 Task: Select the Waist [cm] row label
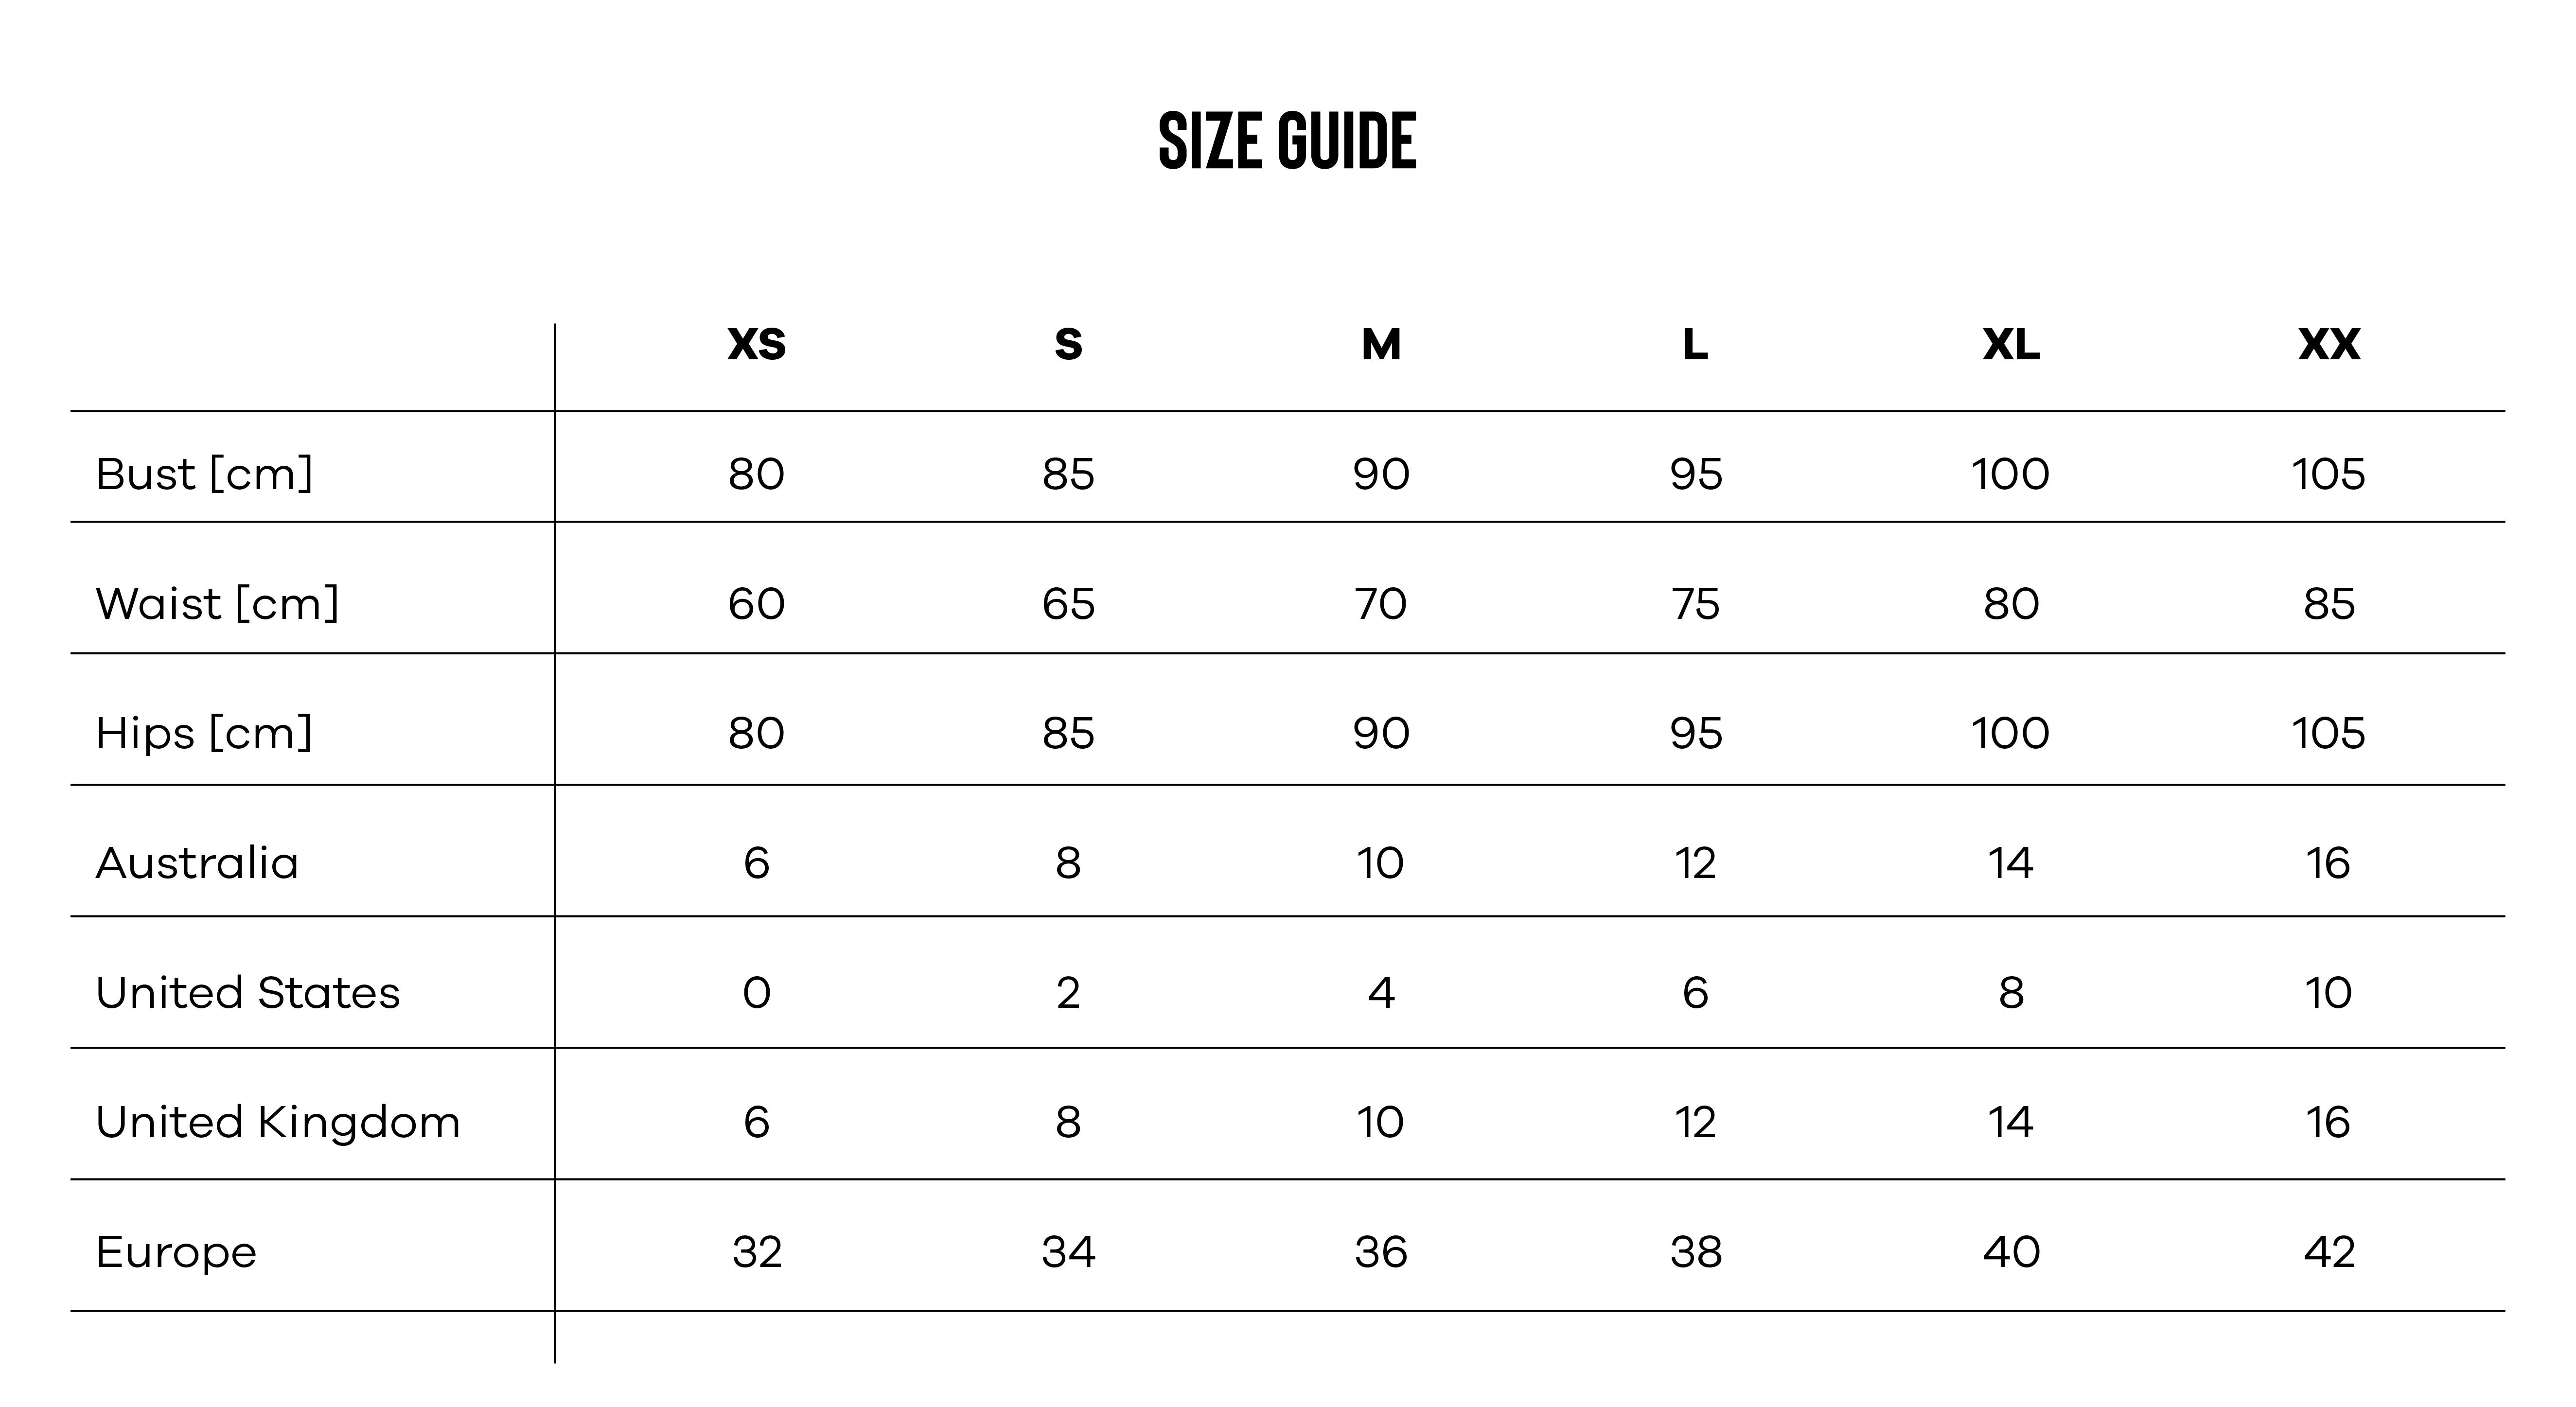tap(218, 604)
